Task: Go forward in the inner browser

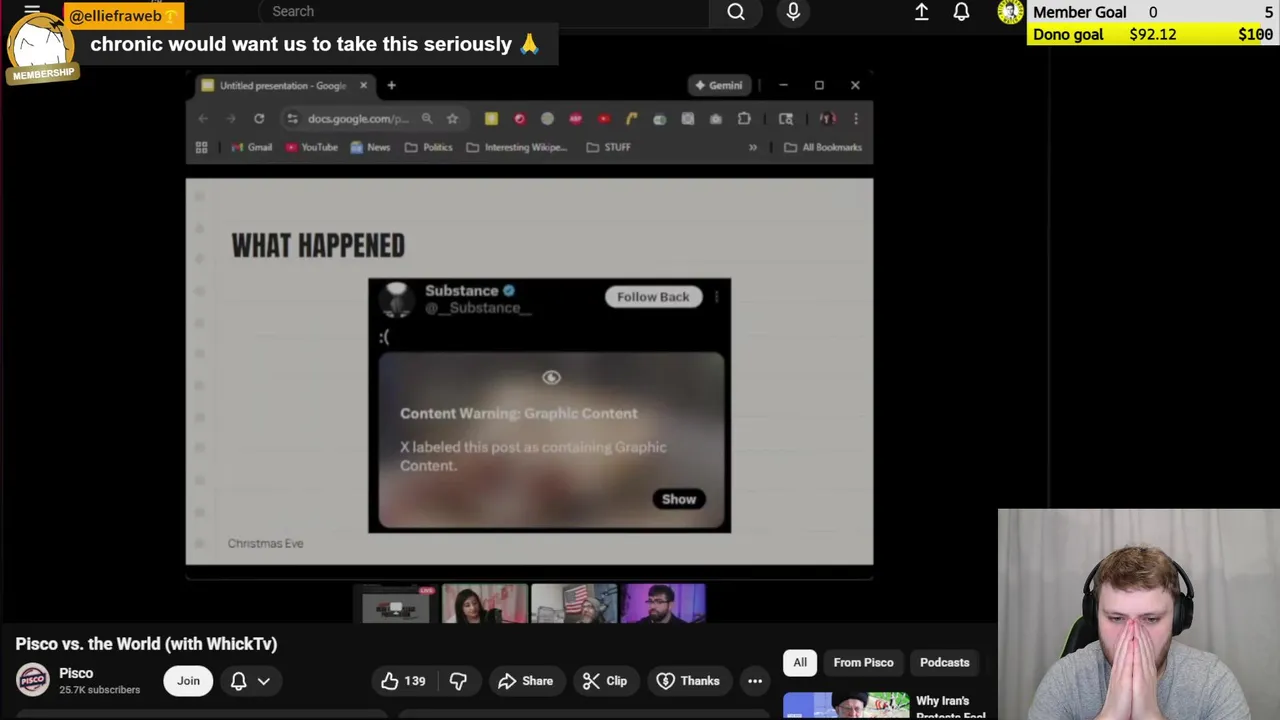Action: 231,119
